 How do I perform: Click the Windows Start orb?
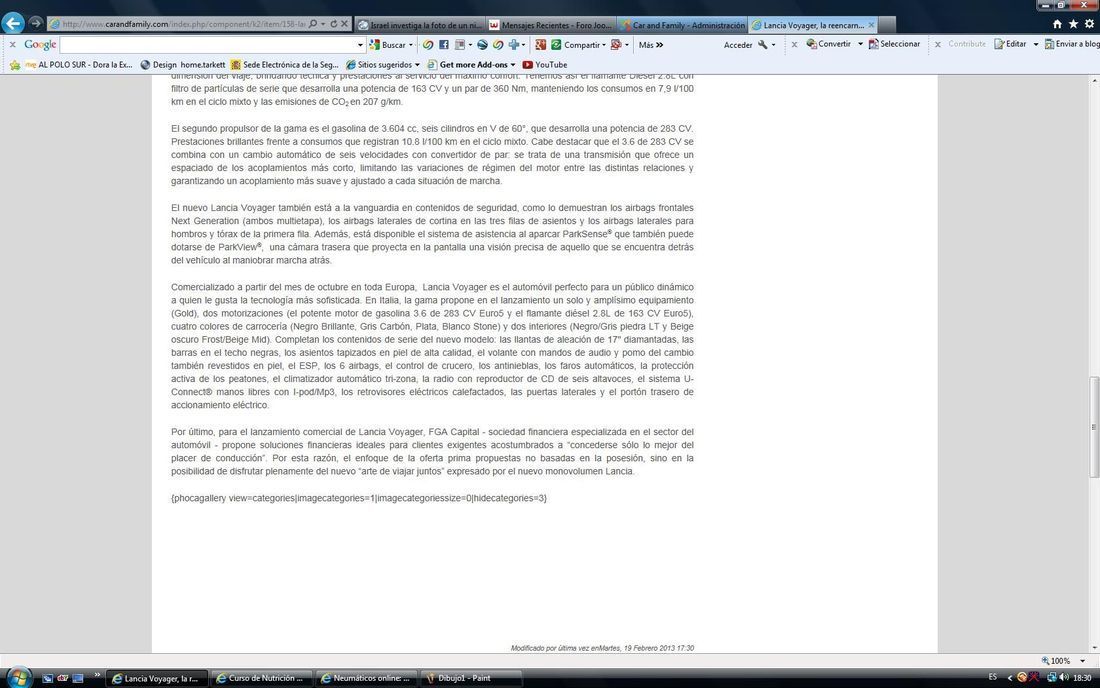tap(19, 677)
